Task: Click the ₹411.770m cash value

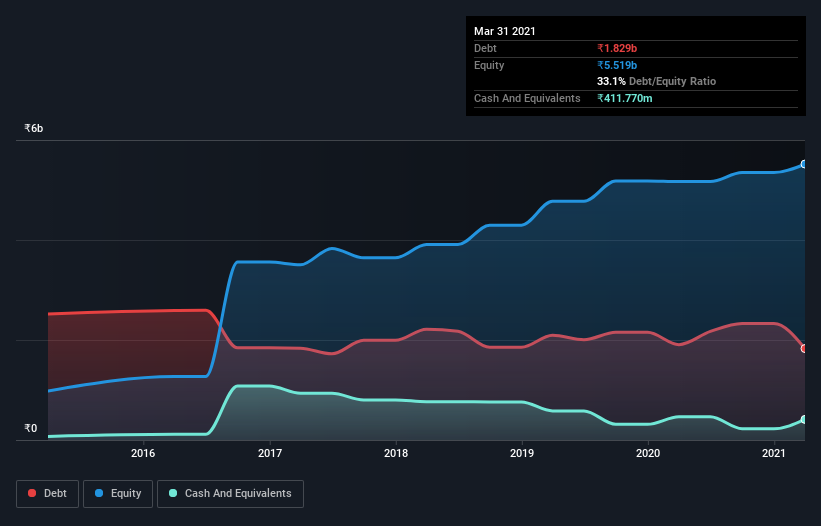Action: [625, 98]
